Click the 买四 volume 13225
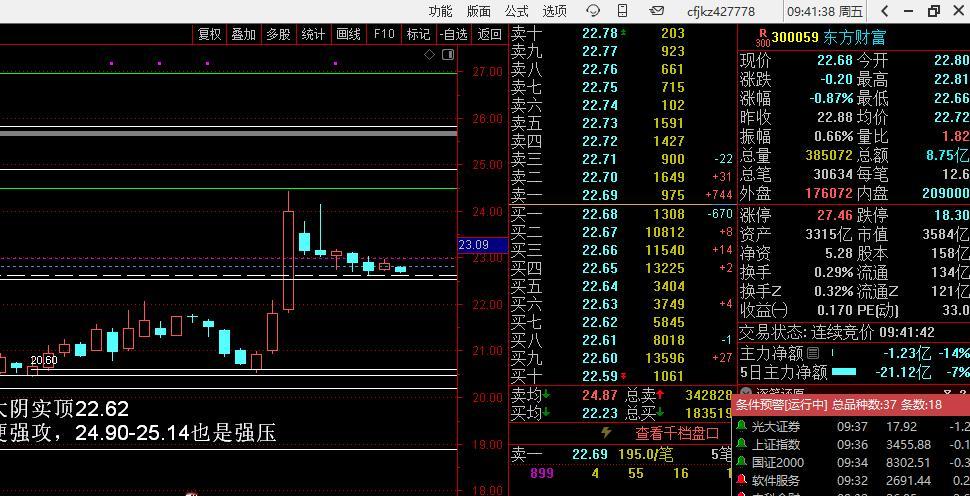This screenshot has height=496, width=970. pos(664,268)
